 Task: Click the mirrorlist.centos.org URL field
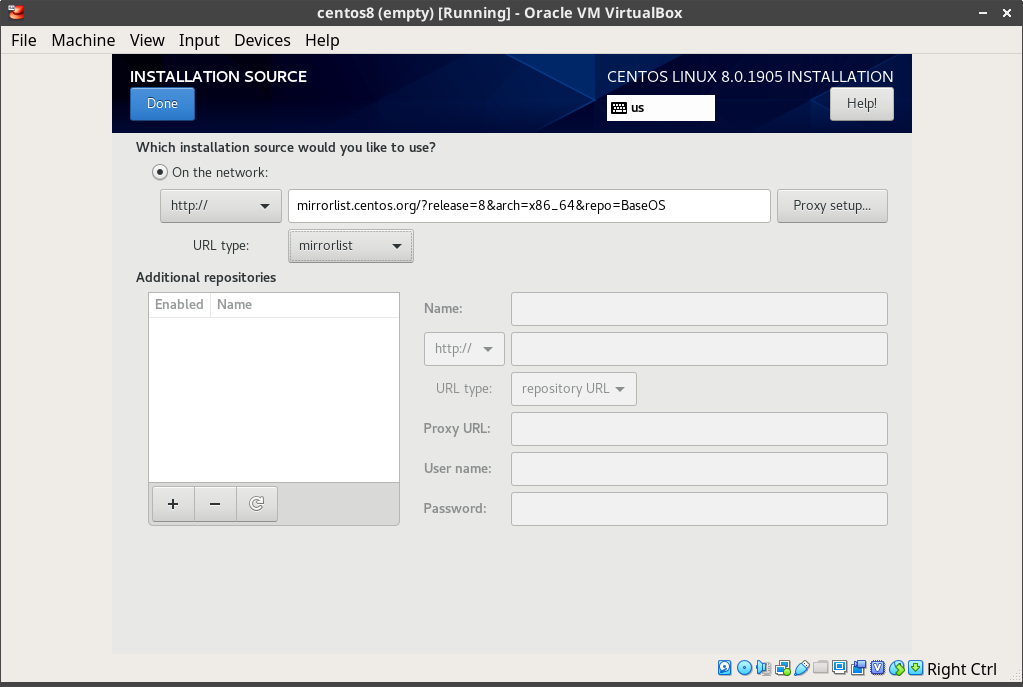529,206
